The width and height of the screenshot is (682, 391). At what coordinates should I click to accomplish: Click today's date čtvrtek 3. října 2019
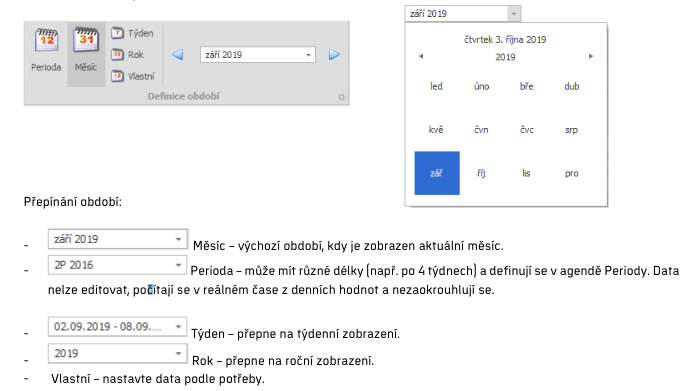pos(505,40)
